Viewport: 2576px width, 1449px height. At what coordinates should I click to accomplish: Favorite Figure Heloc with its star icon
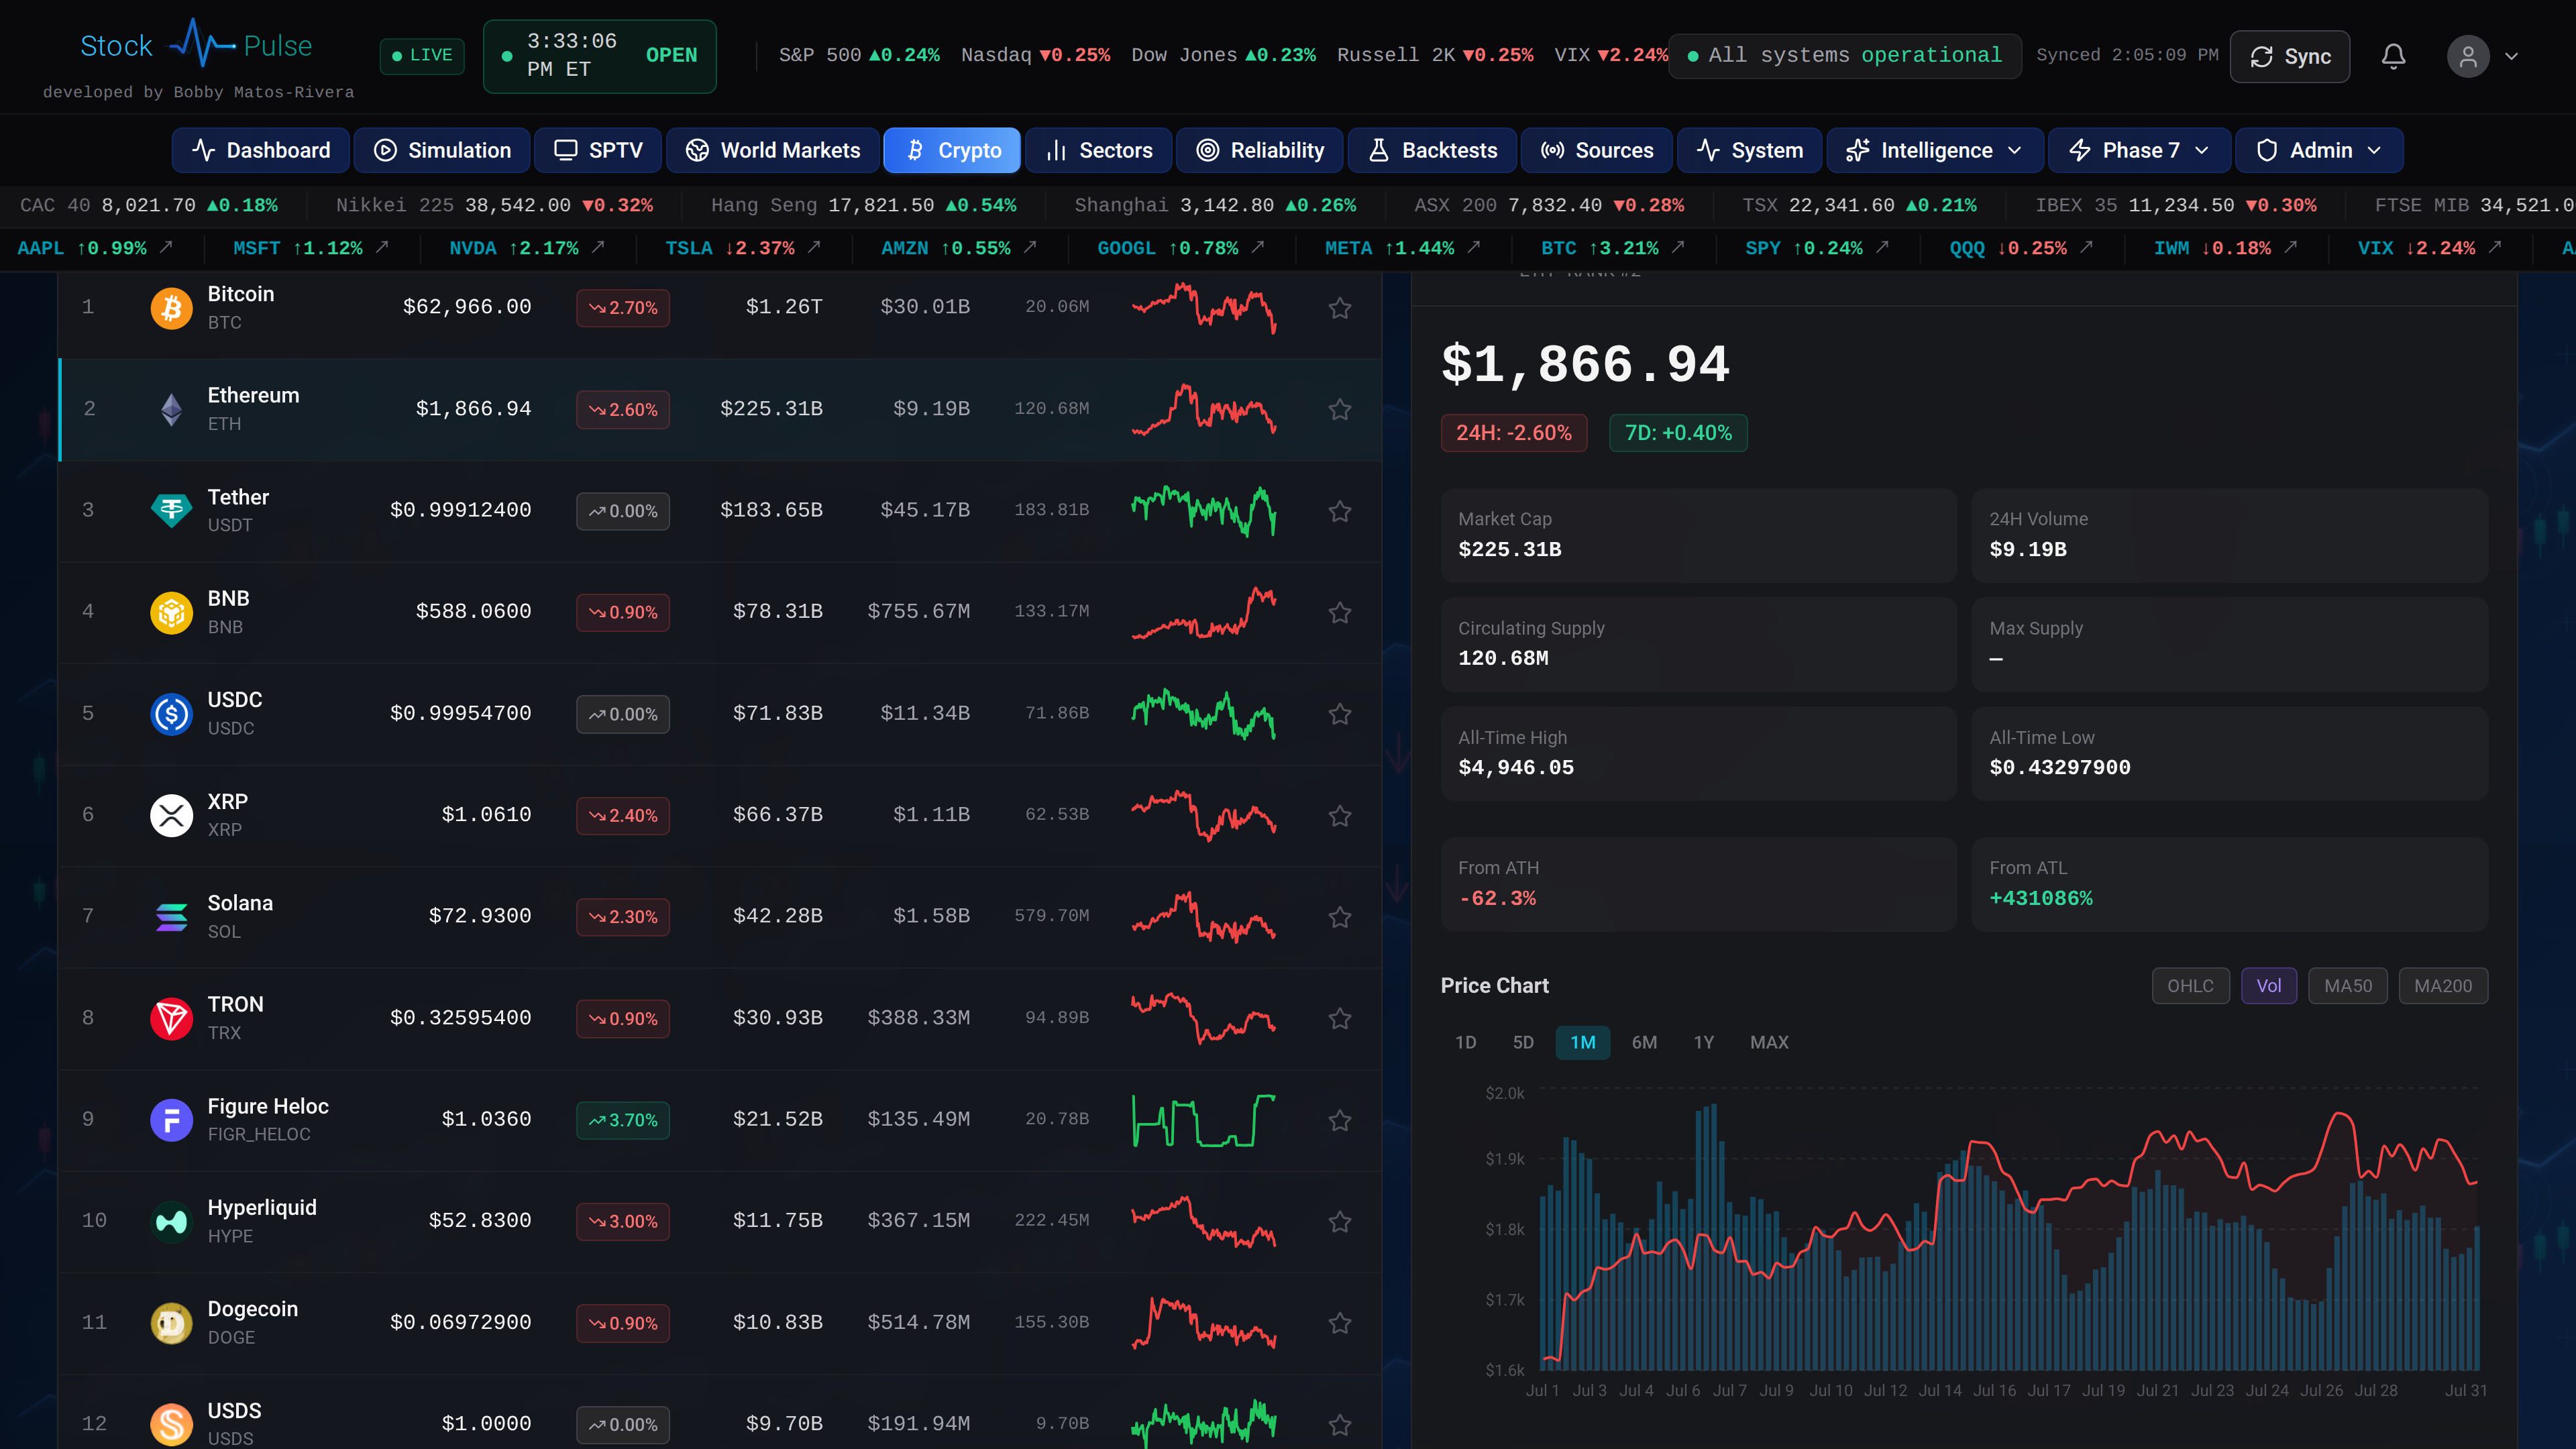1340,1120
